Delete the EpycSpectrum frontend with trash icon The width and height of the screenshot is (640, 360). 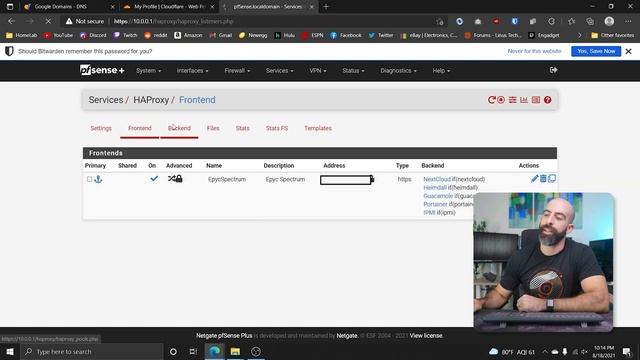point(543,178)
